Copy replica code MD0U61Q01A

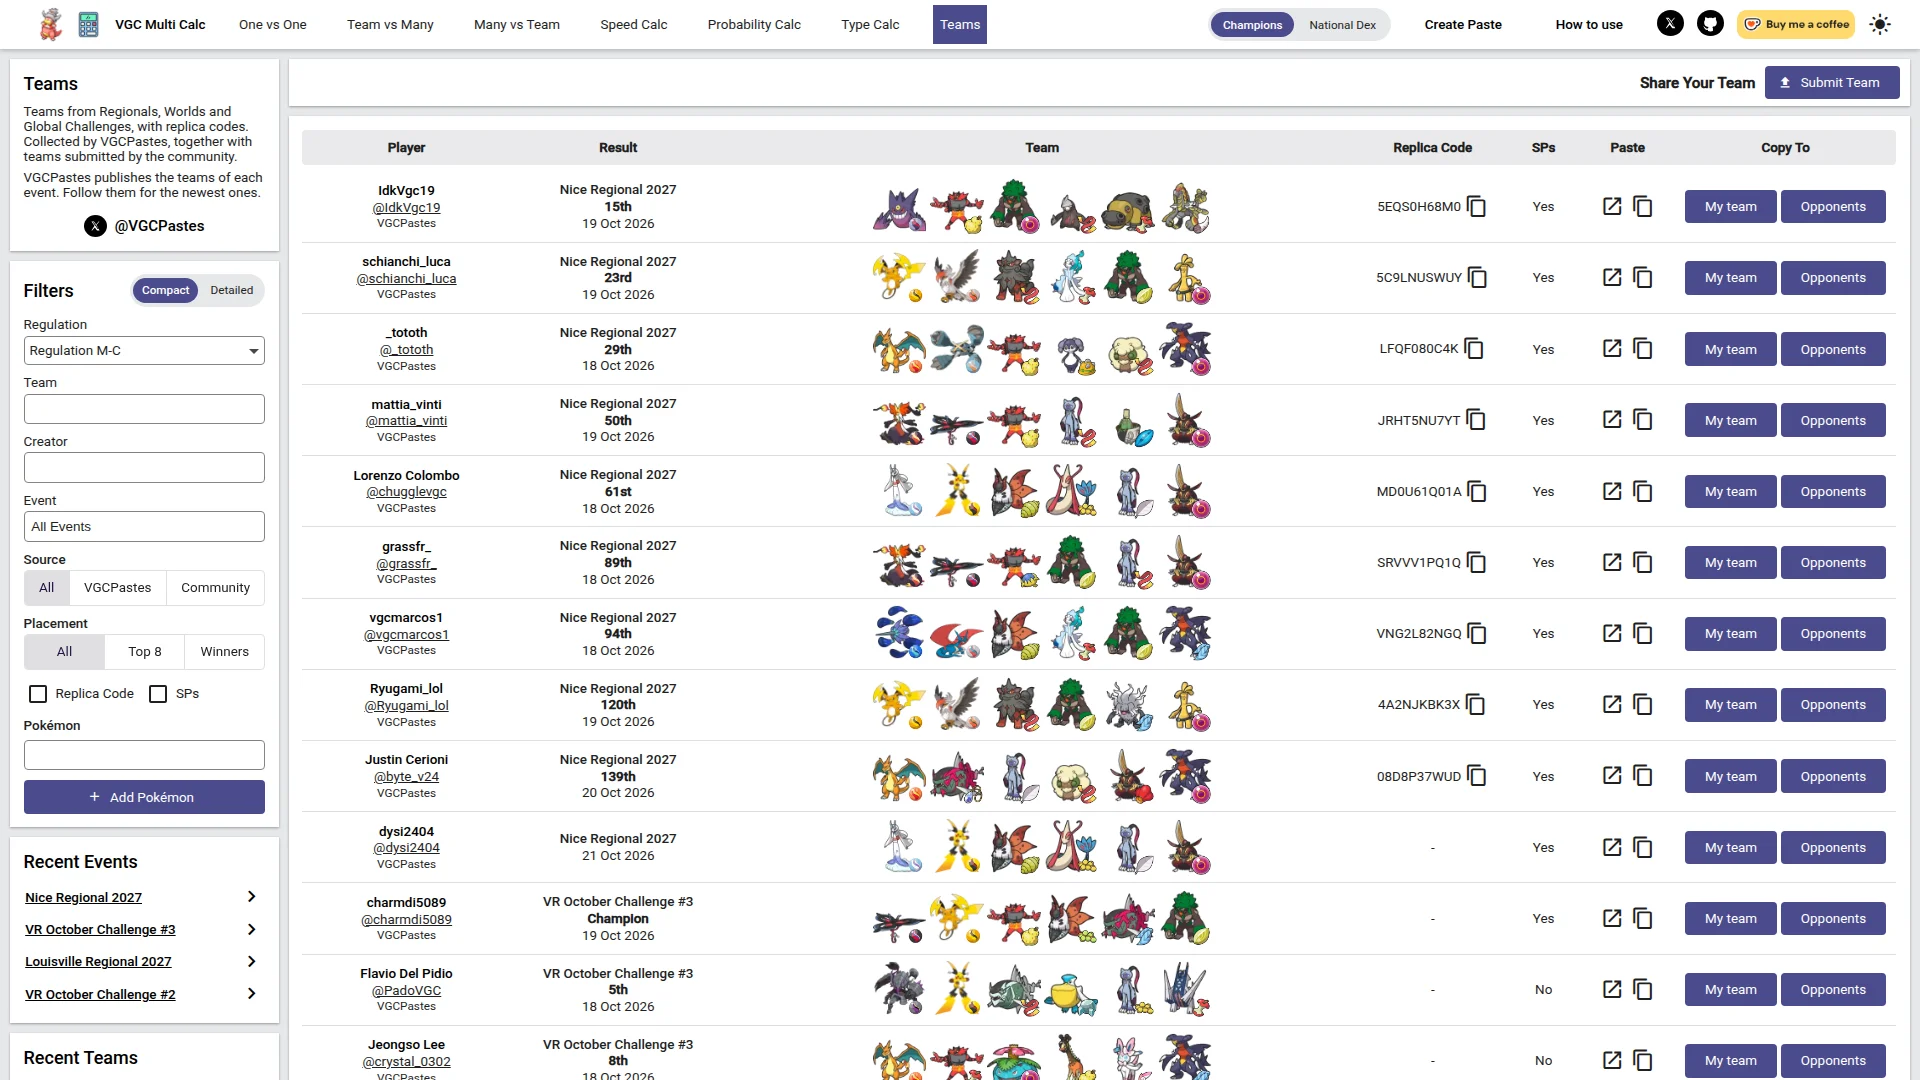1477,492
